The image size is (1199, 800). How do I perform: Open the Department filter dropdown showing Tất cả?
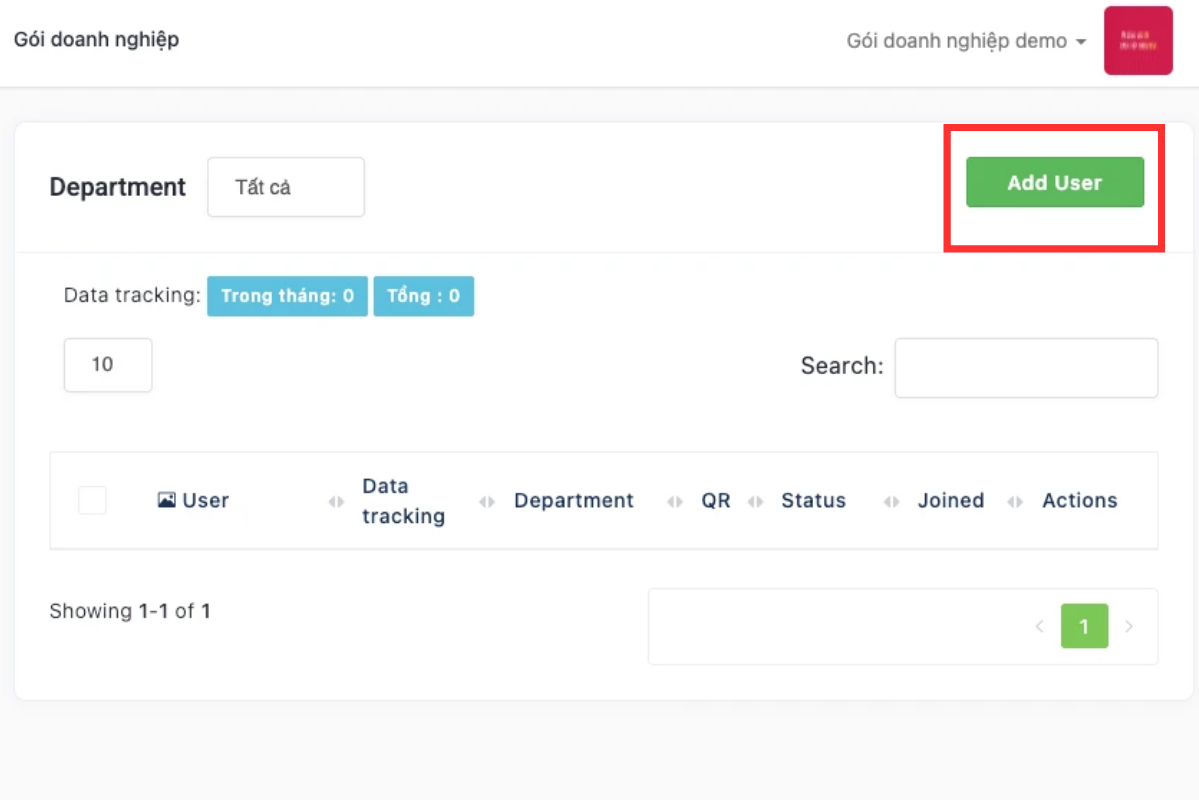tap(286, 187)
